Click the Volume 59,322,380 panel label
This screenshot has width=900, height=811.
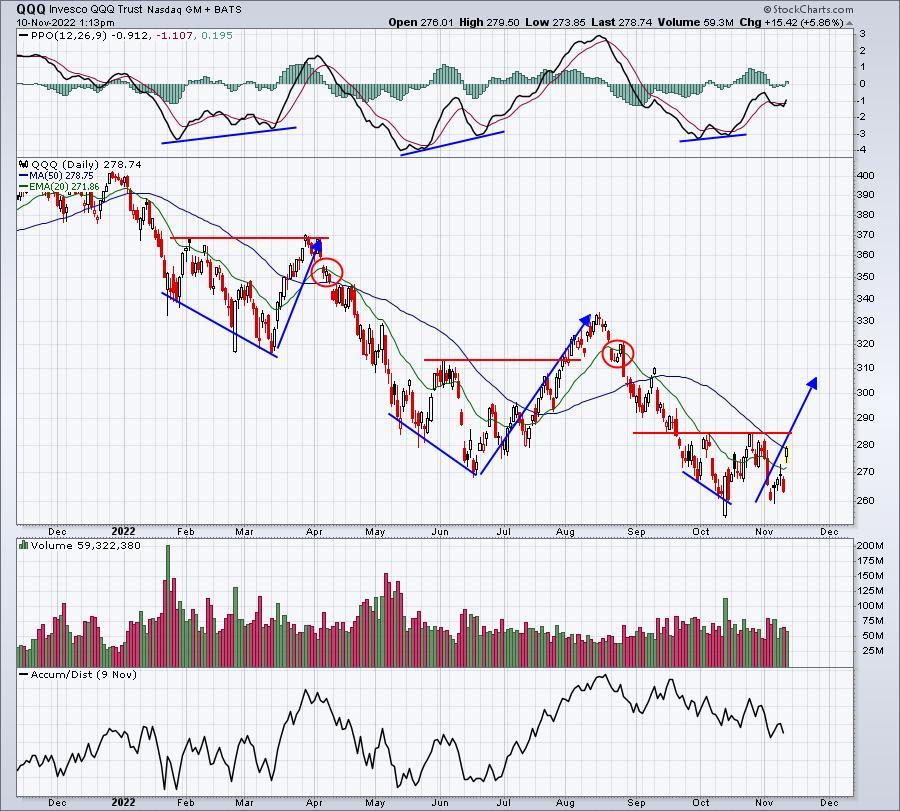click(86, 545)
